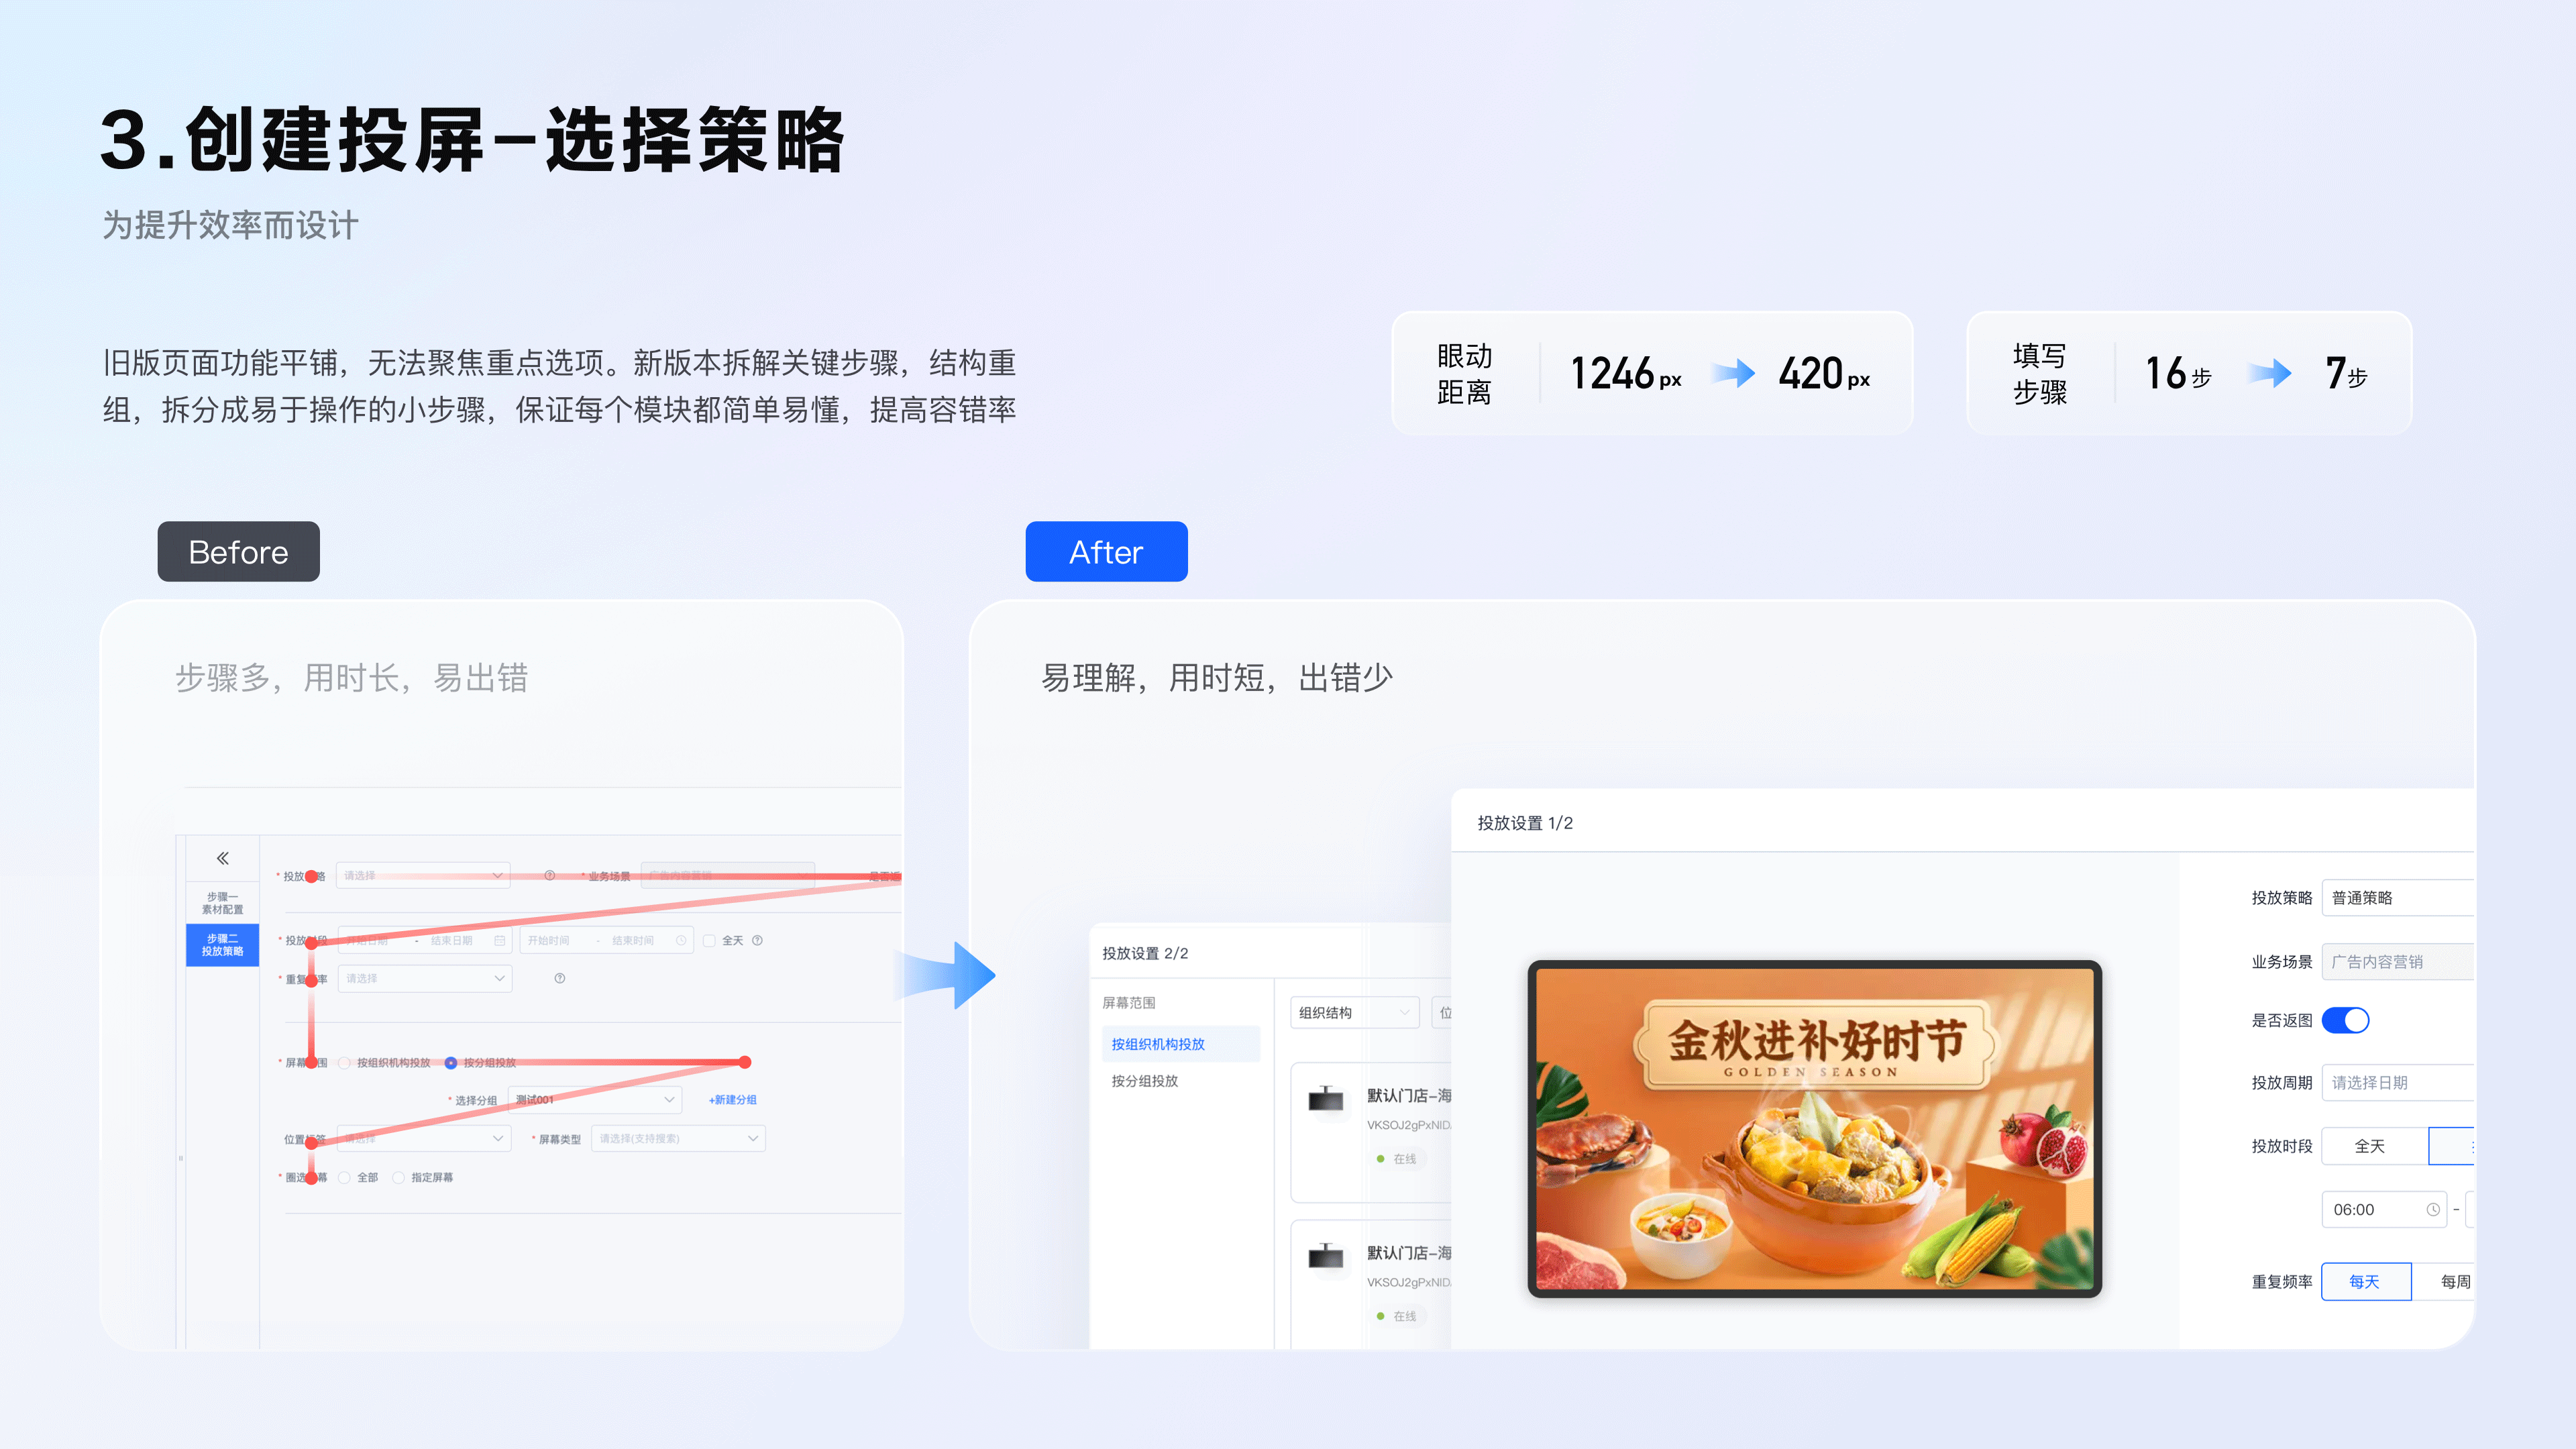Open 业务场景 dropdown in Before form

pyautogui.click(x=727, y=875)
